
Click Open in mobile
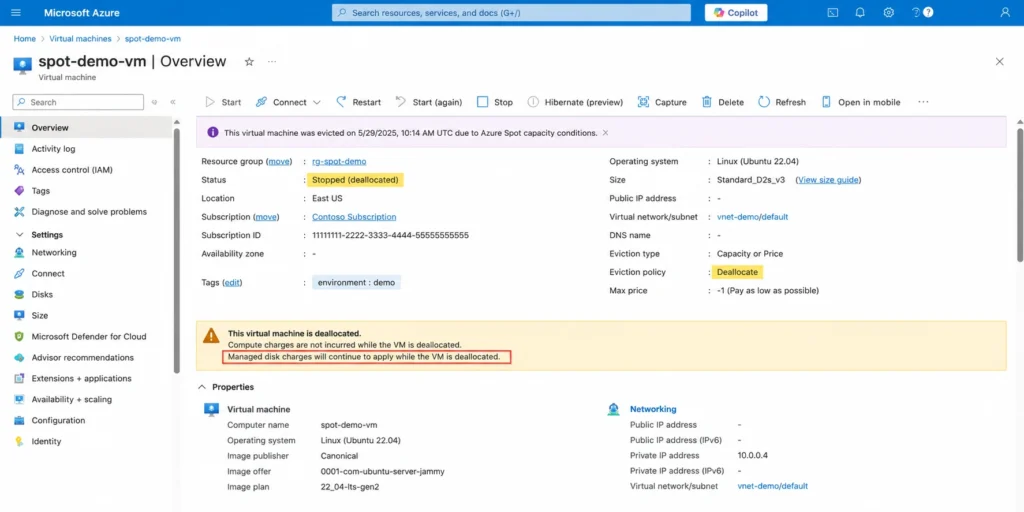861,102
